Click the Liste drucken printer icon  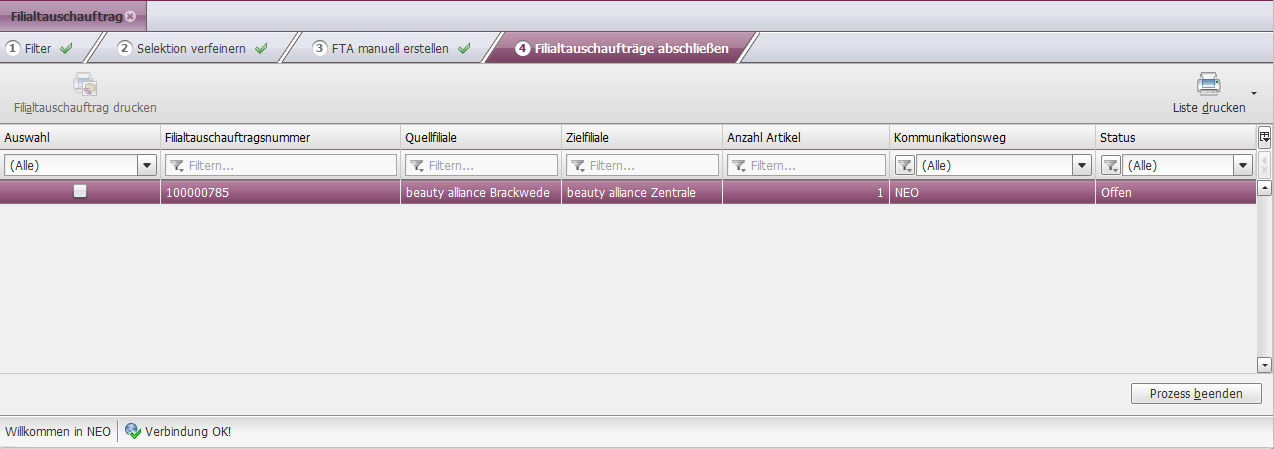pos(1208,85)
